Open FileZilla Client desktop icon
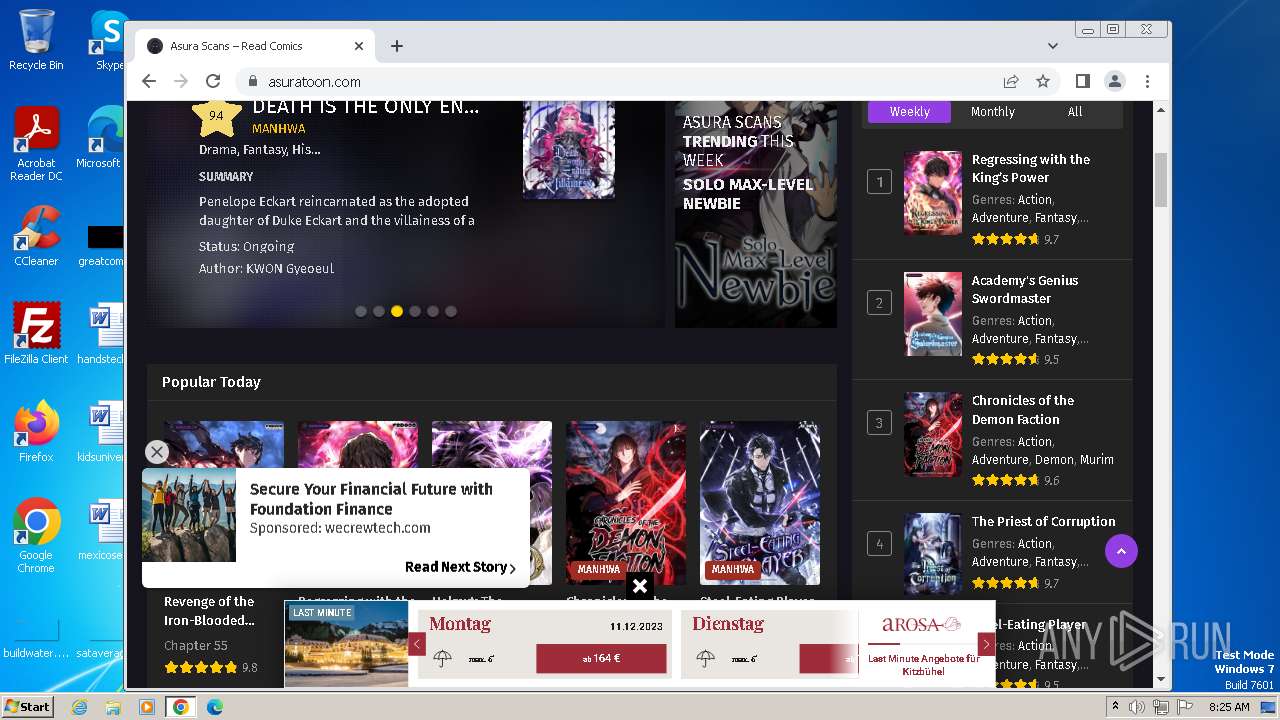1280x720 pixels. click(x=36, y=333)
